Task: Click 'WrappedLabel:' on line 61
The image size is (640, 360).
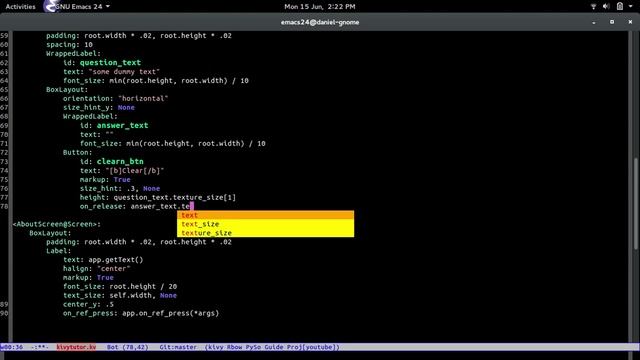Action: coord(73,53)
